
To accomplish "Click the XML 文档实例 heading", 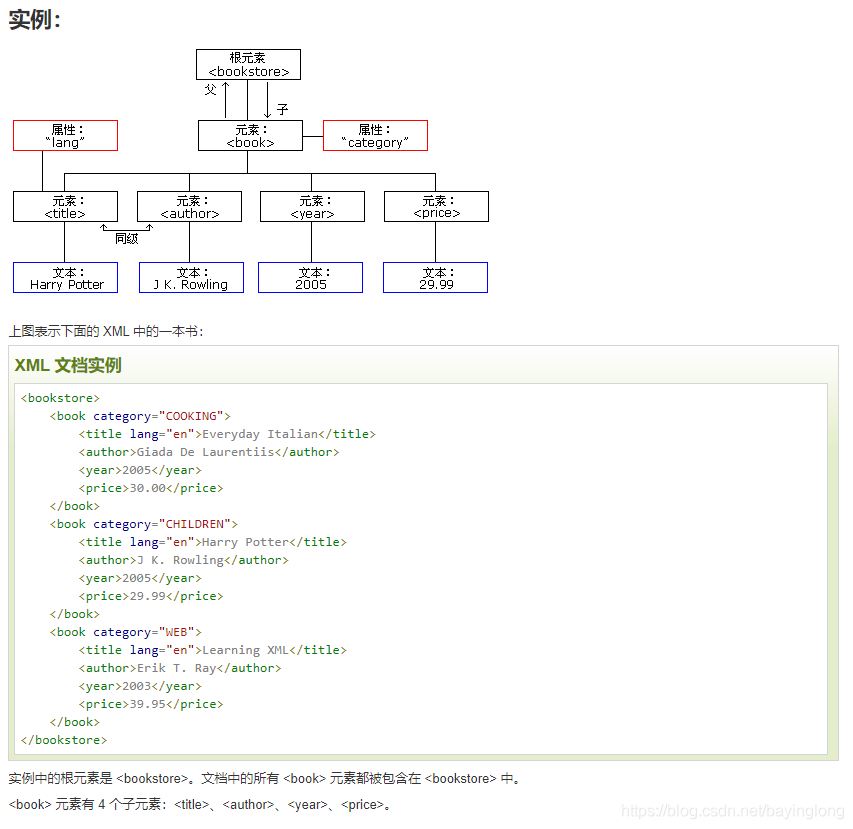I will 67,365.
